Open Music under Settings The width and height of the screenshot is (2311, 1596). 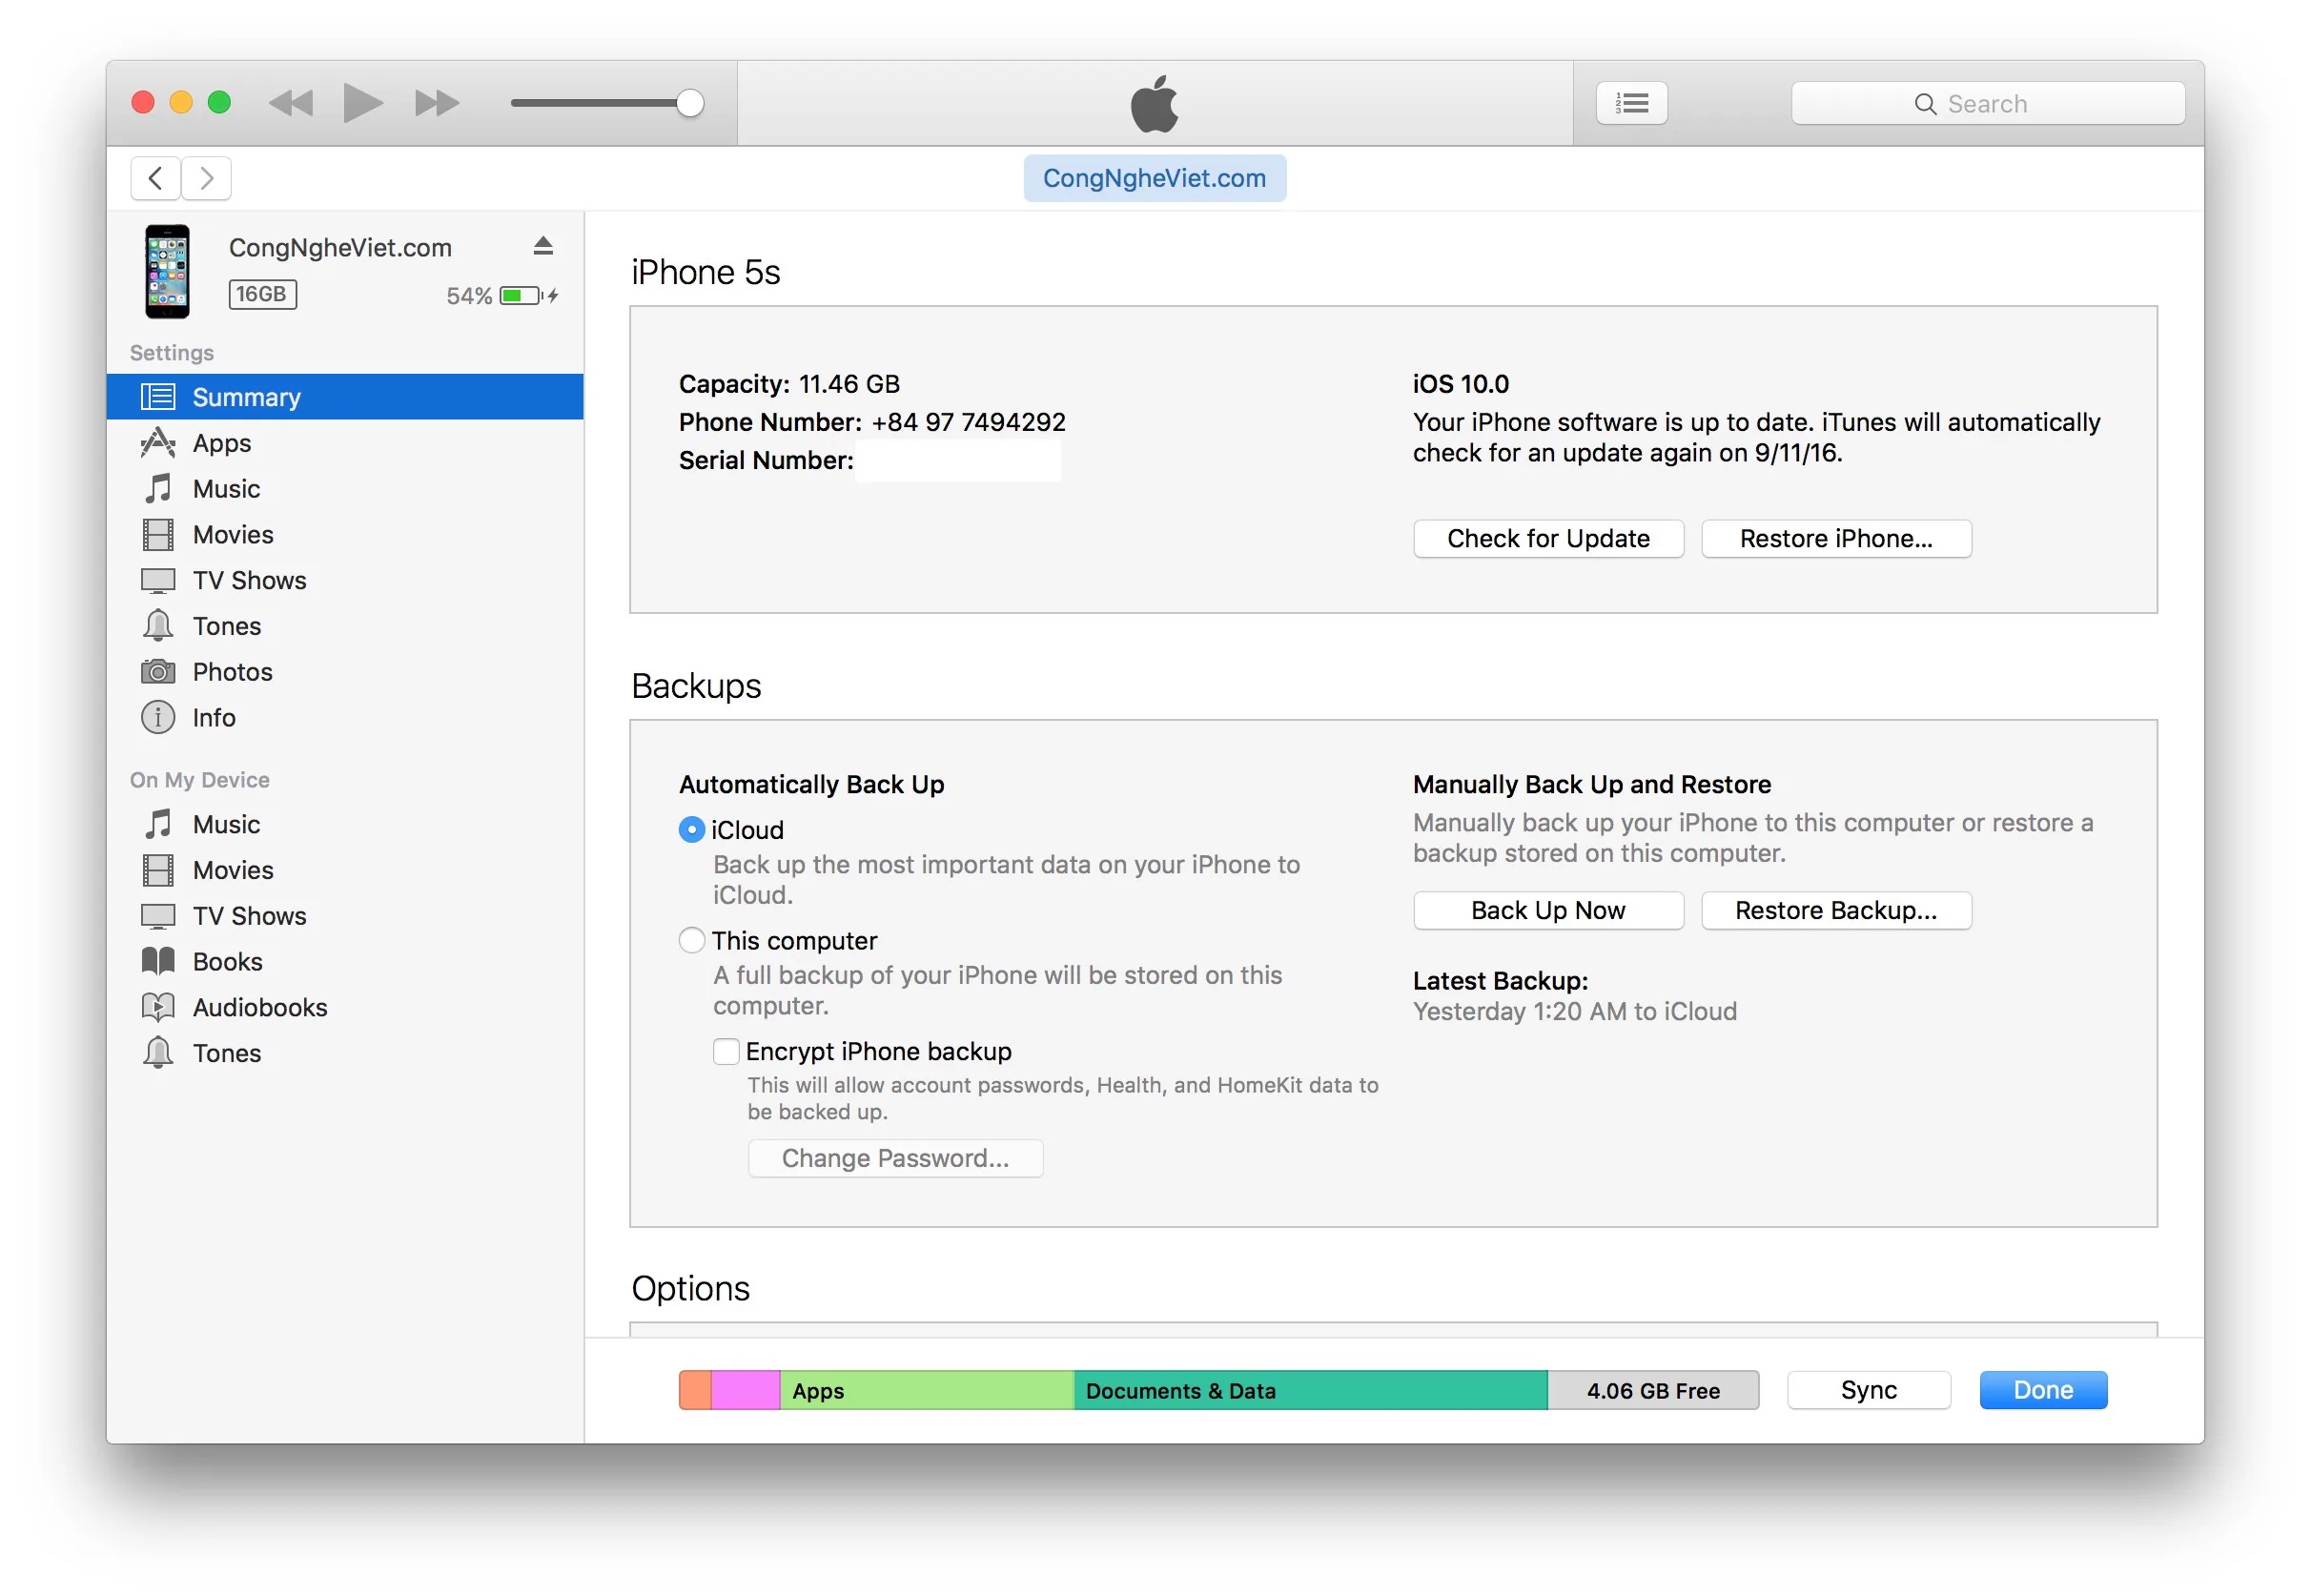point(345,489)
